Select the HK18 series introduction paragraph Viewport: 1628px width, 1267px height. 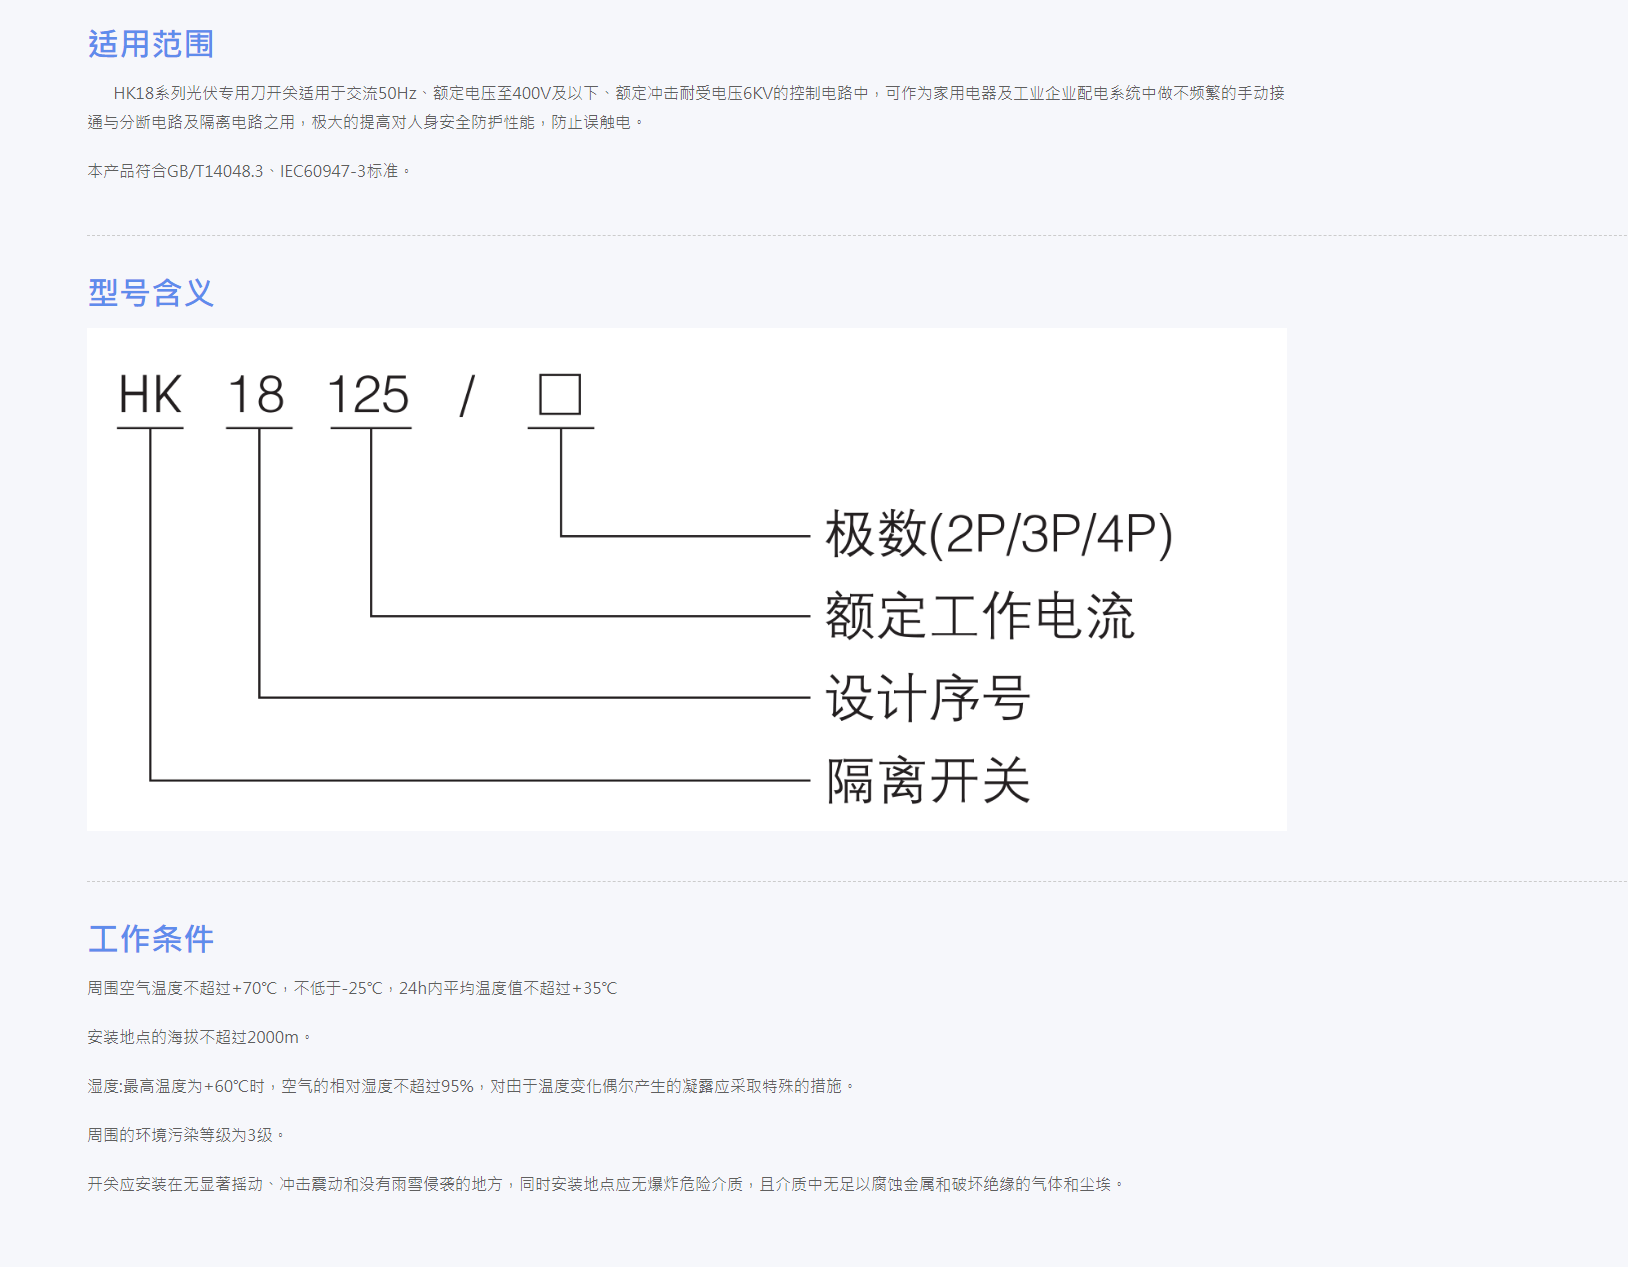pyautogui.click(x=700, y=110)
